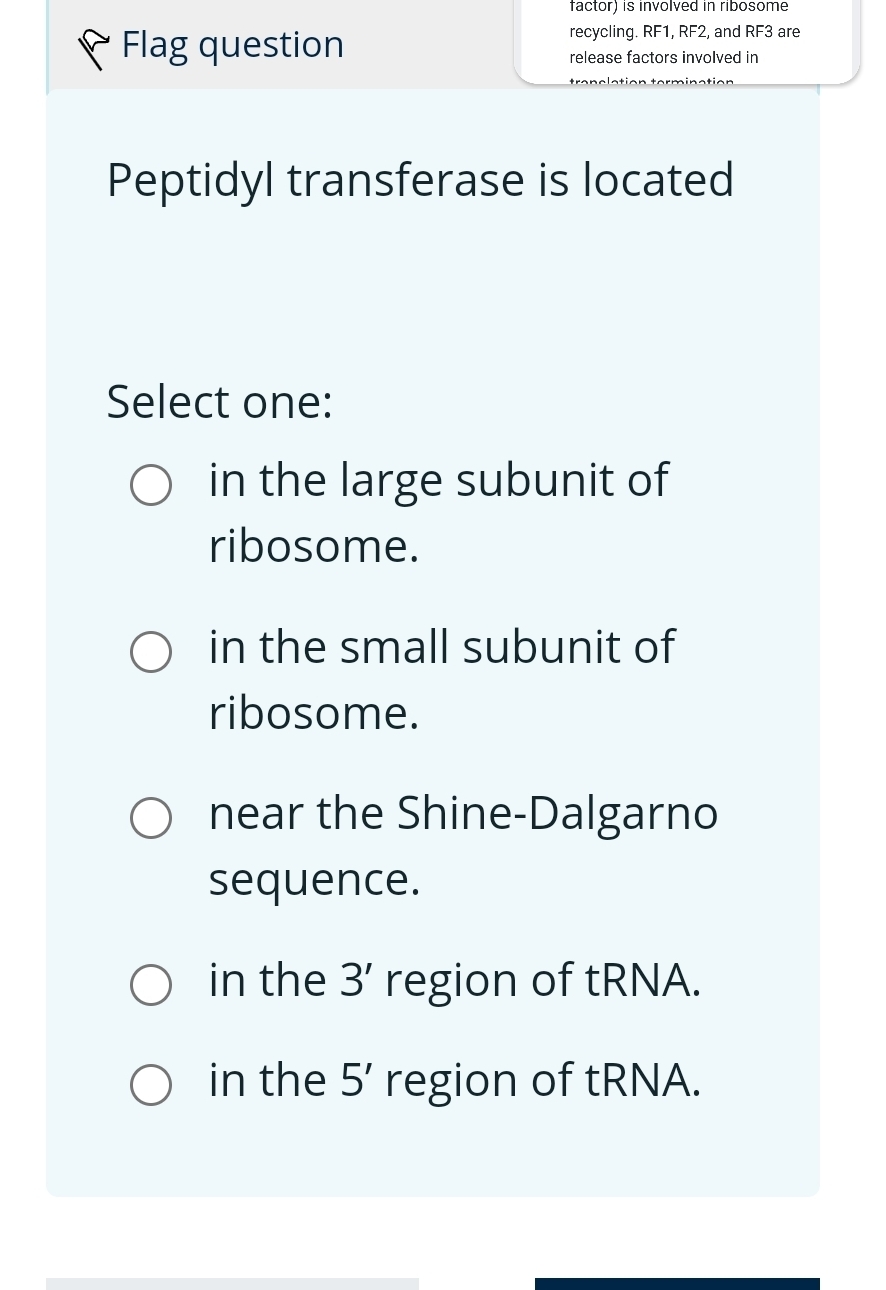The width and height of the screenshot is (886, 1290).
Task: Select "in the 3' region of tRNA"
Action: pyautogui.click(x=151, y=985)
